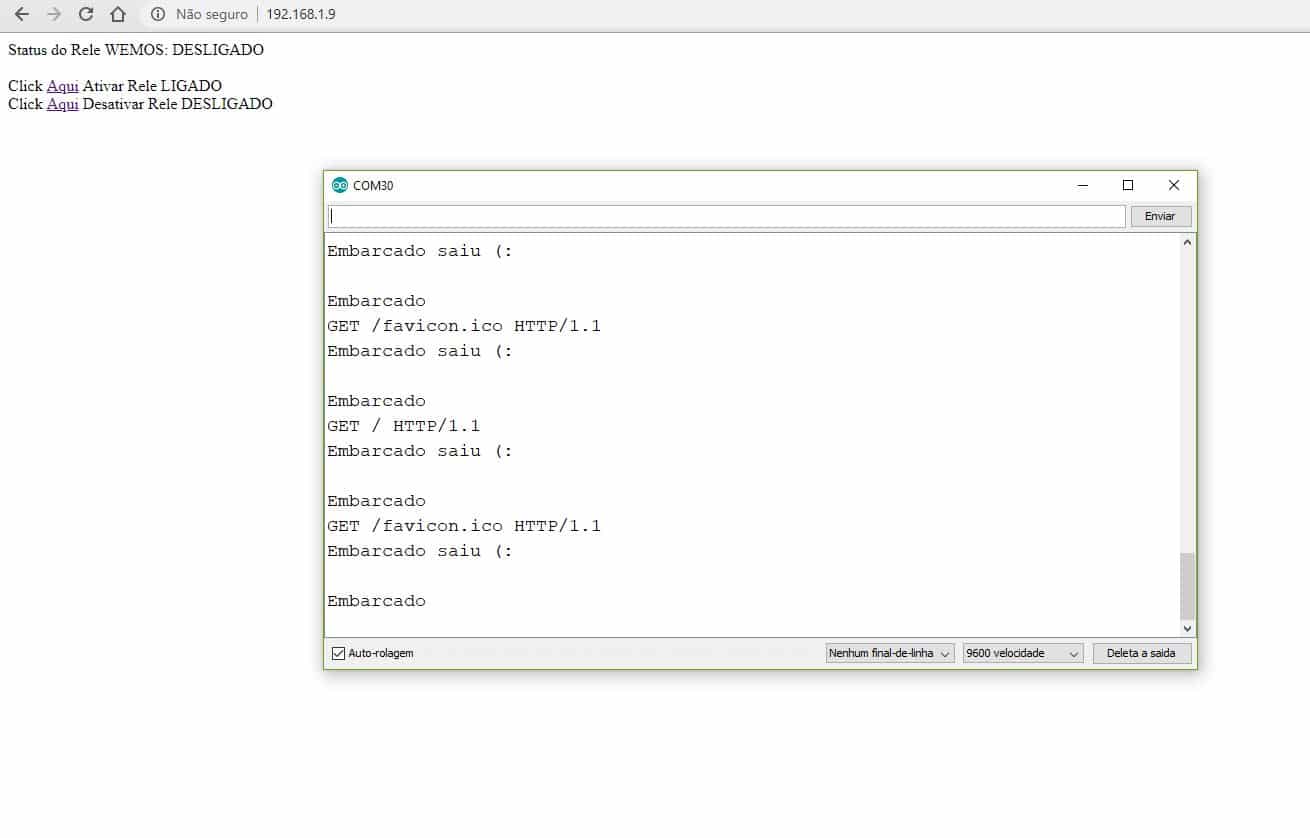Minimize the COM30 serial monitor window

pos(1083,185)
